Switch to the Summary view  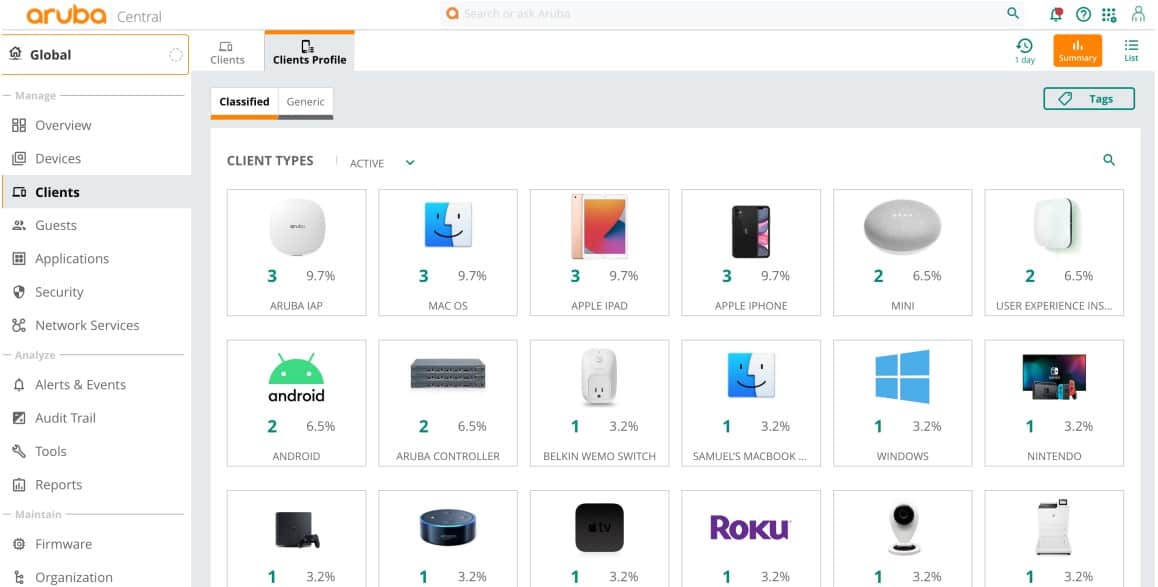pyautogui.click(x=1078, y=50)
